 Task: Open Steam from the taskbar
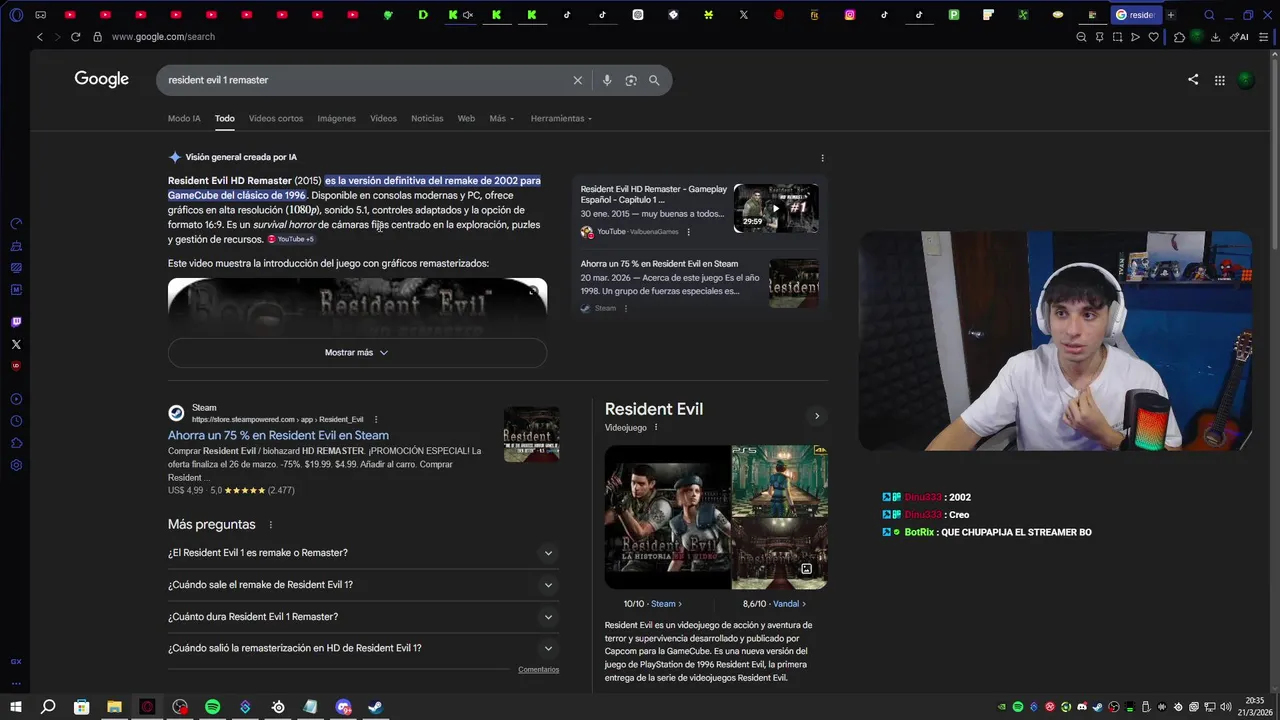(375, 707)
